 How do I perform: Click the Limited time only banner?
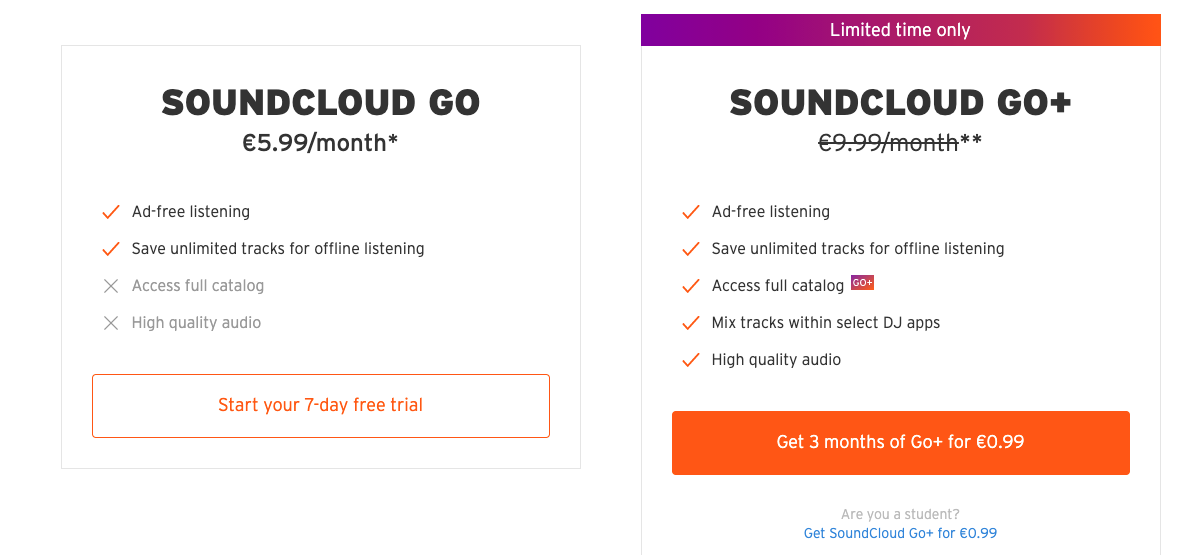(x=901, y=30)
